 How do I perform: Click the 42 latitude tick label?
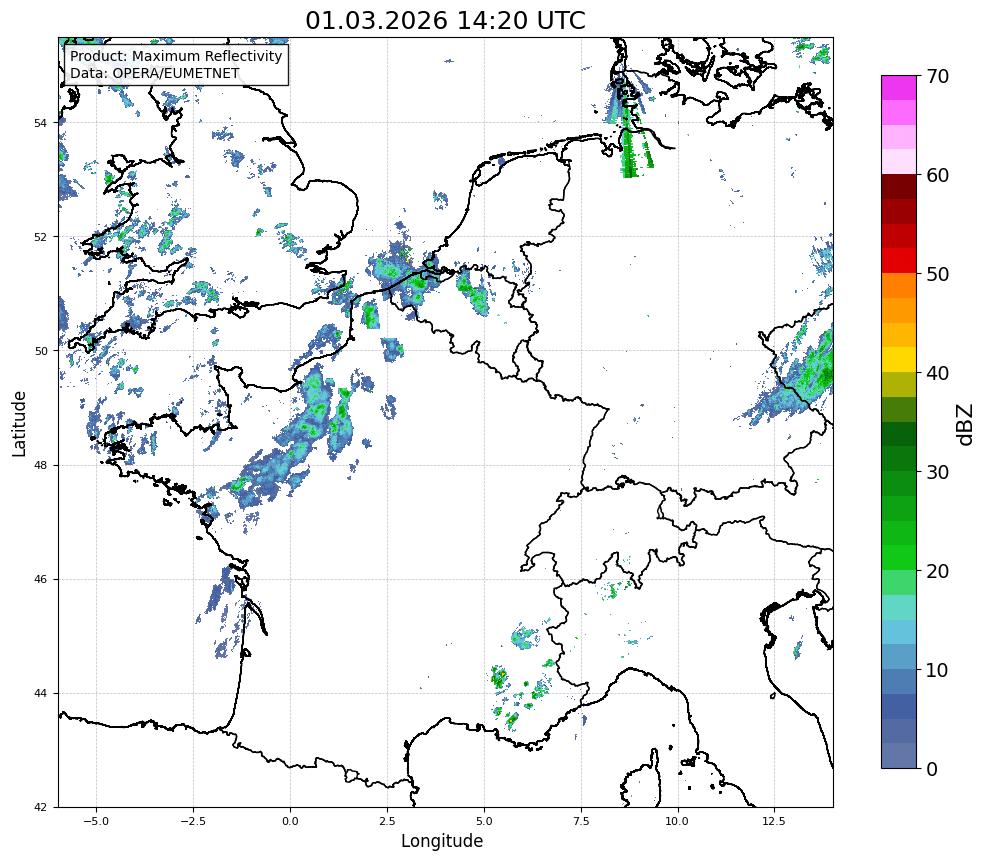click(x=40, y=808)
